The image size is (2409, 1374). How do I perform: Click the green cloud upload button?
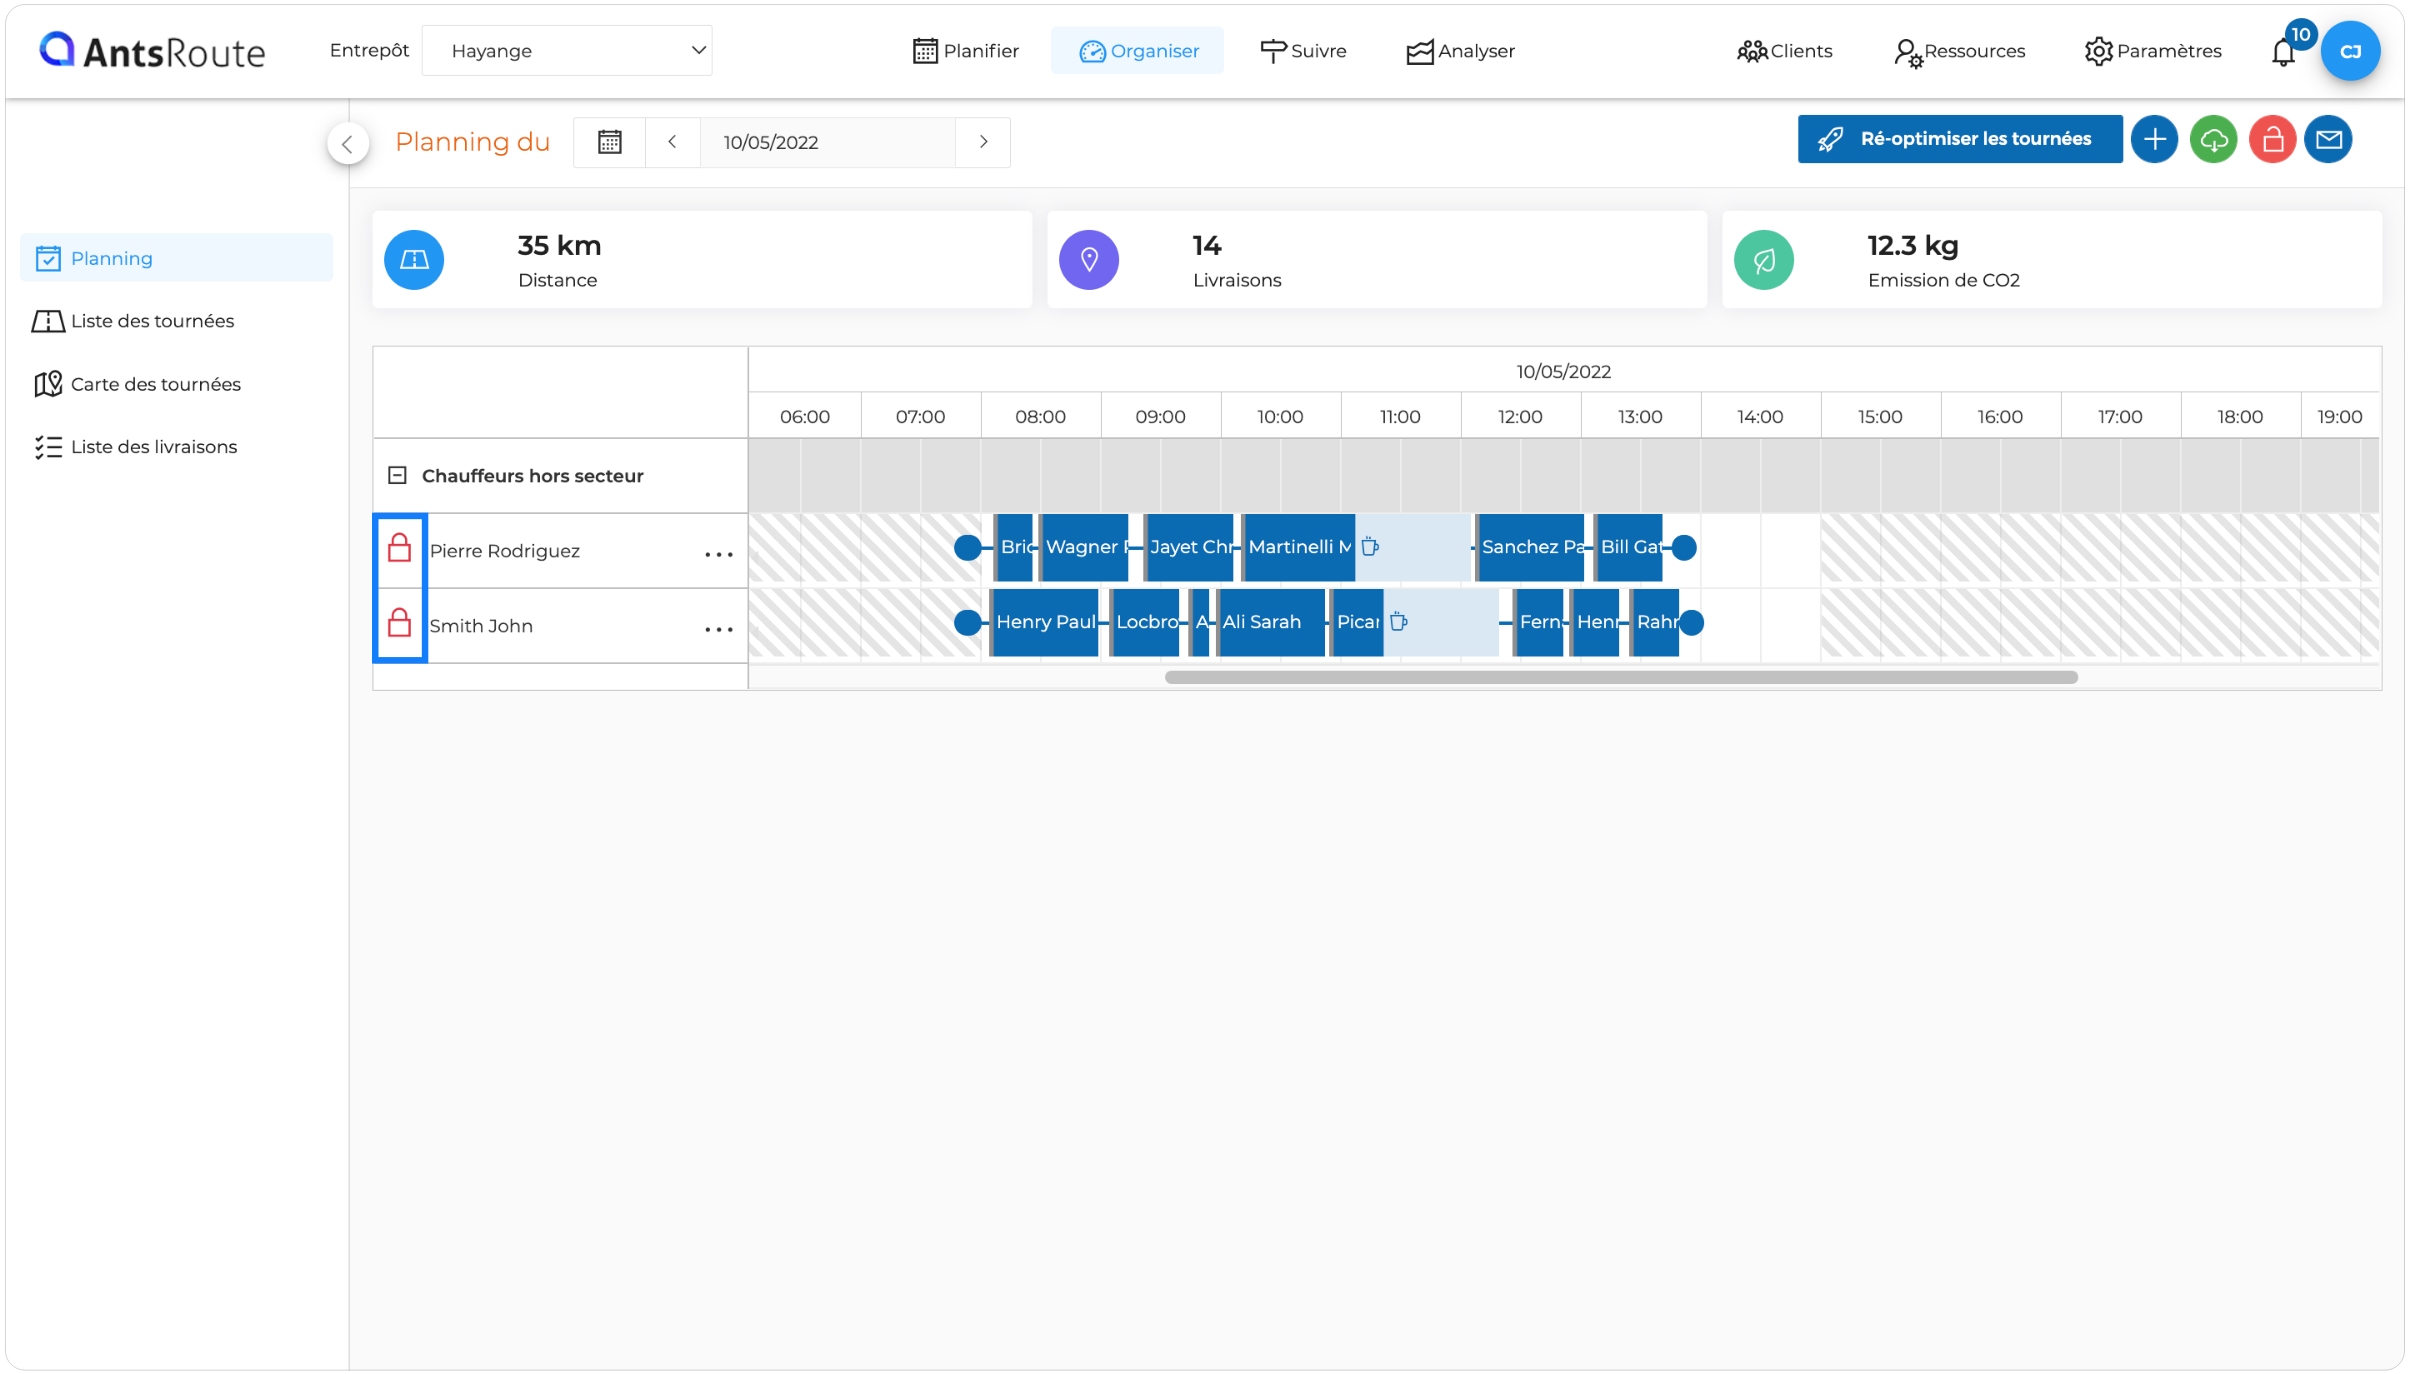2213,139
